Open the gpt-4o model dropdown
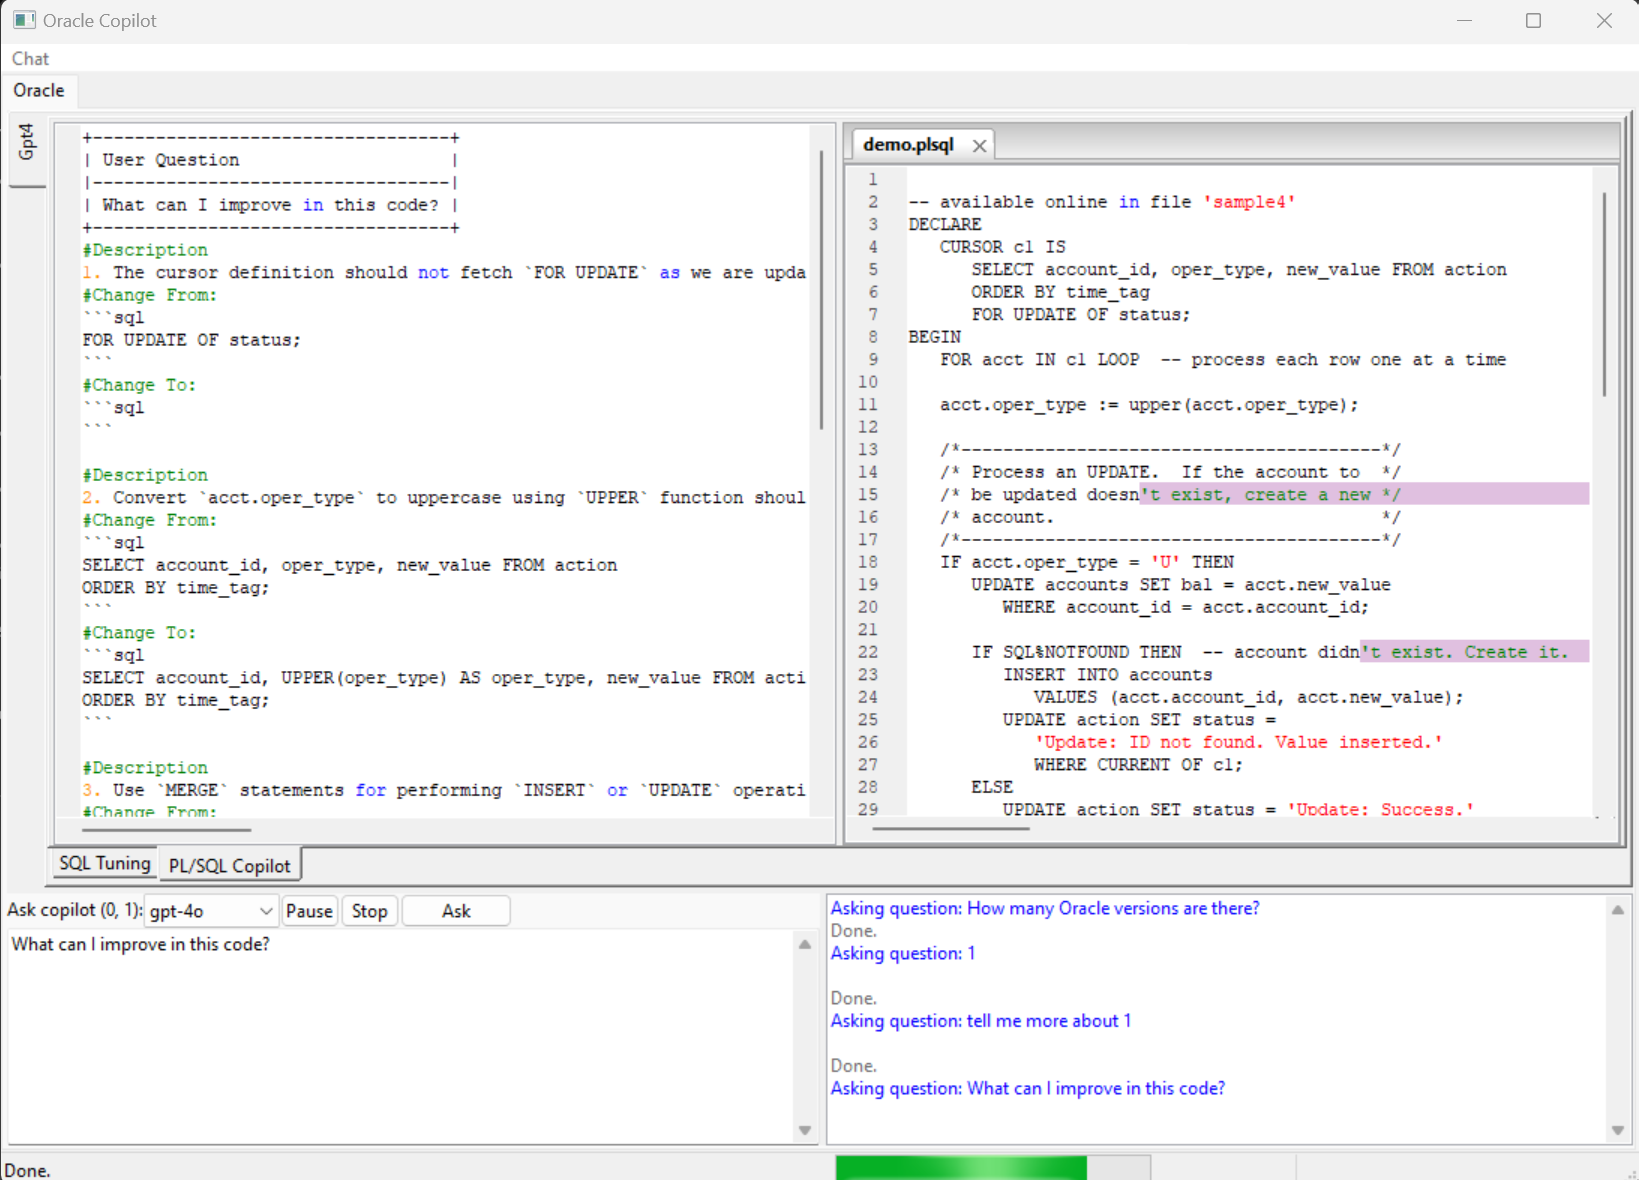 coord(265,911)
